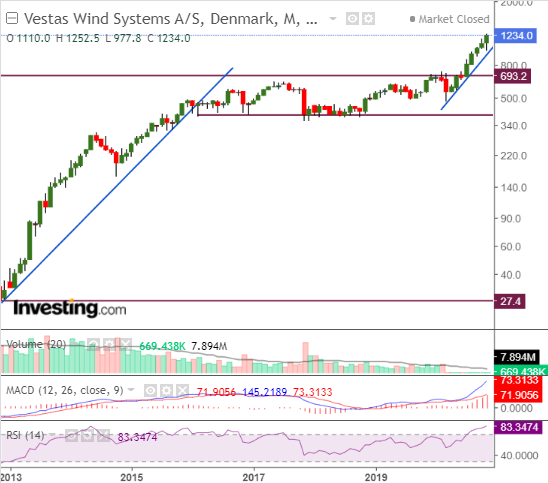Toggle visibility eye for Vestas main series
This screenshot has height=483, width=548.
(x=352, y=19)
